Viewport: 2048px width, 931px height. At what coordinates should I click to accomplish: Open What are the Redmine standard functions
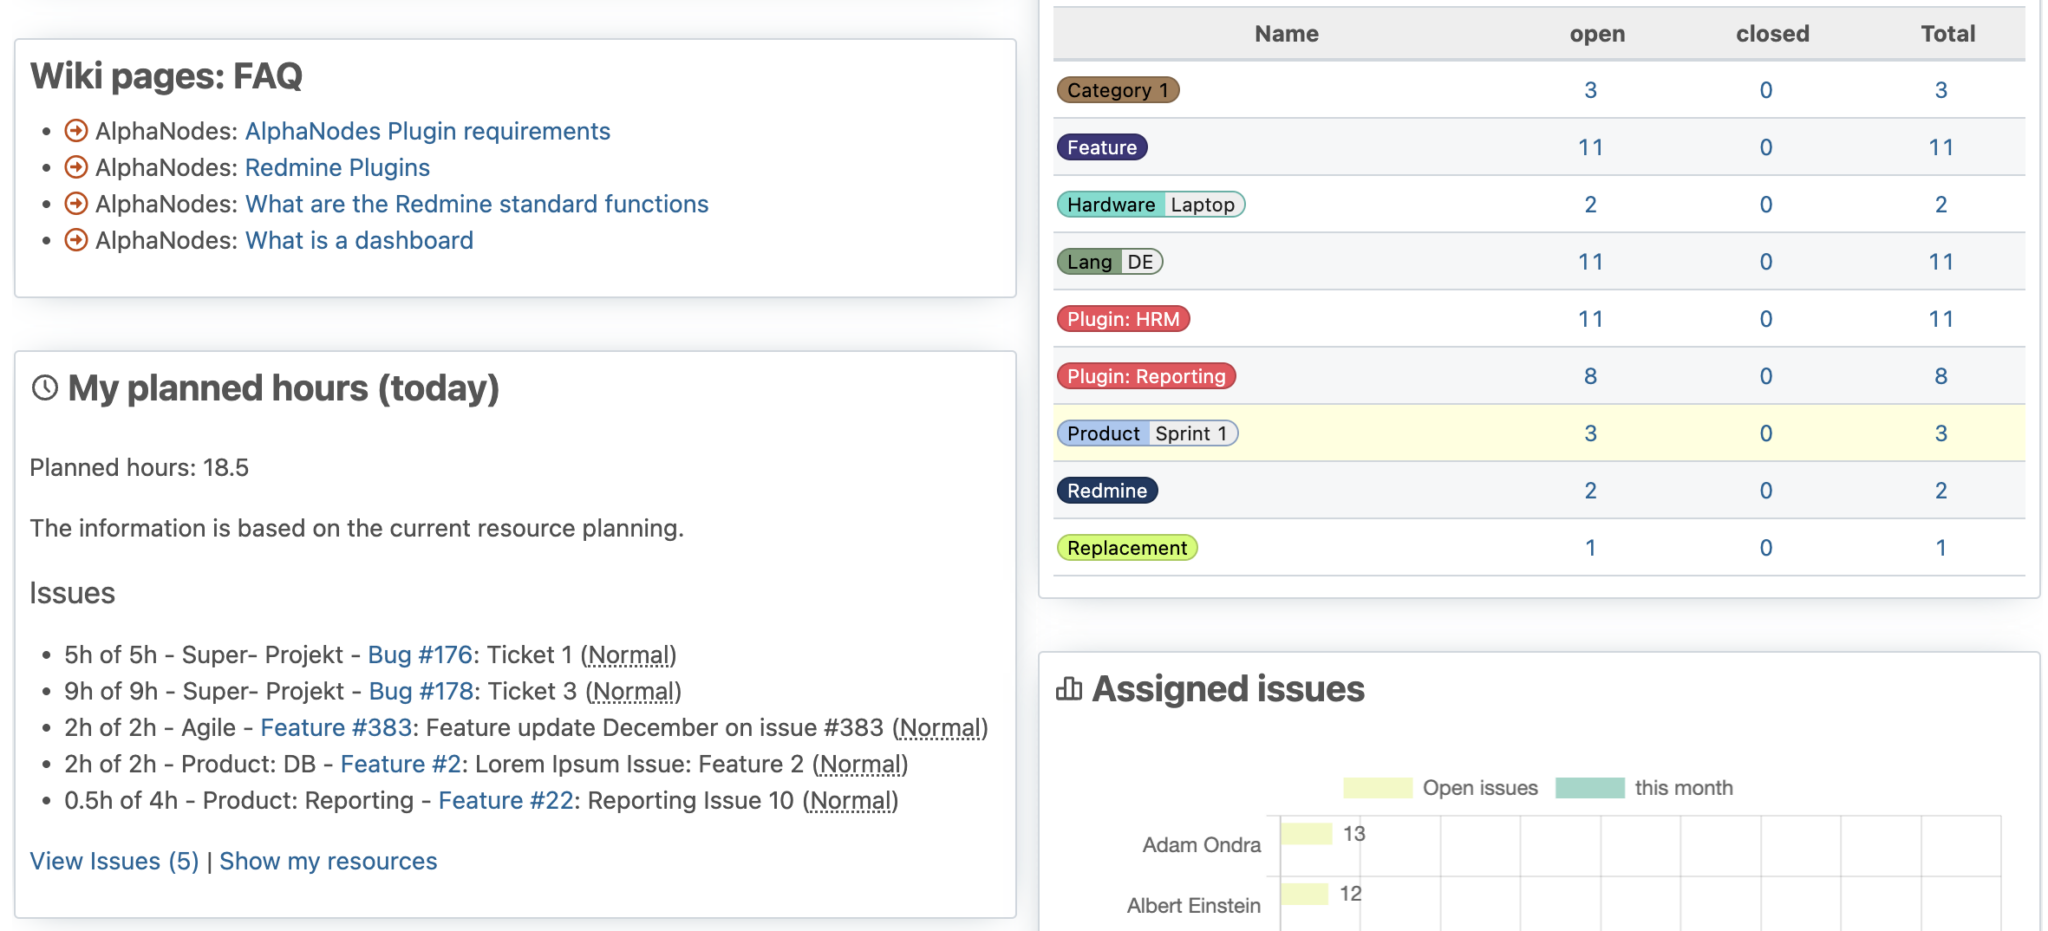(x=477, y=204)
